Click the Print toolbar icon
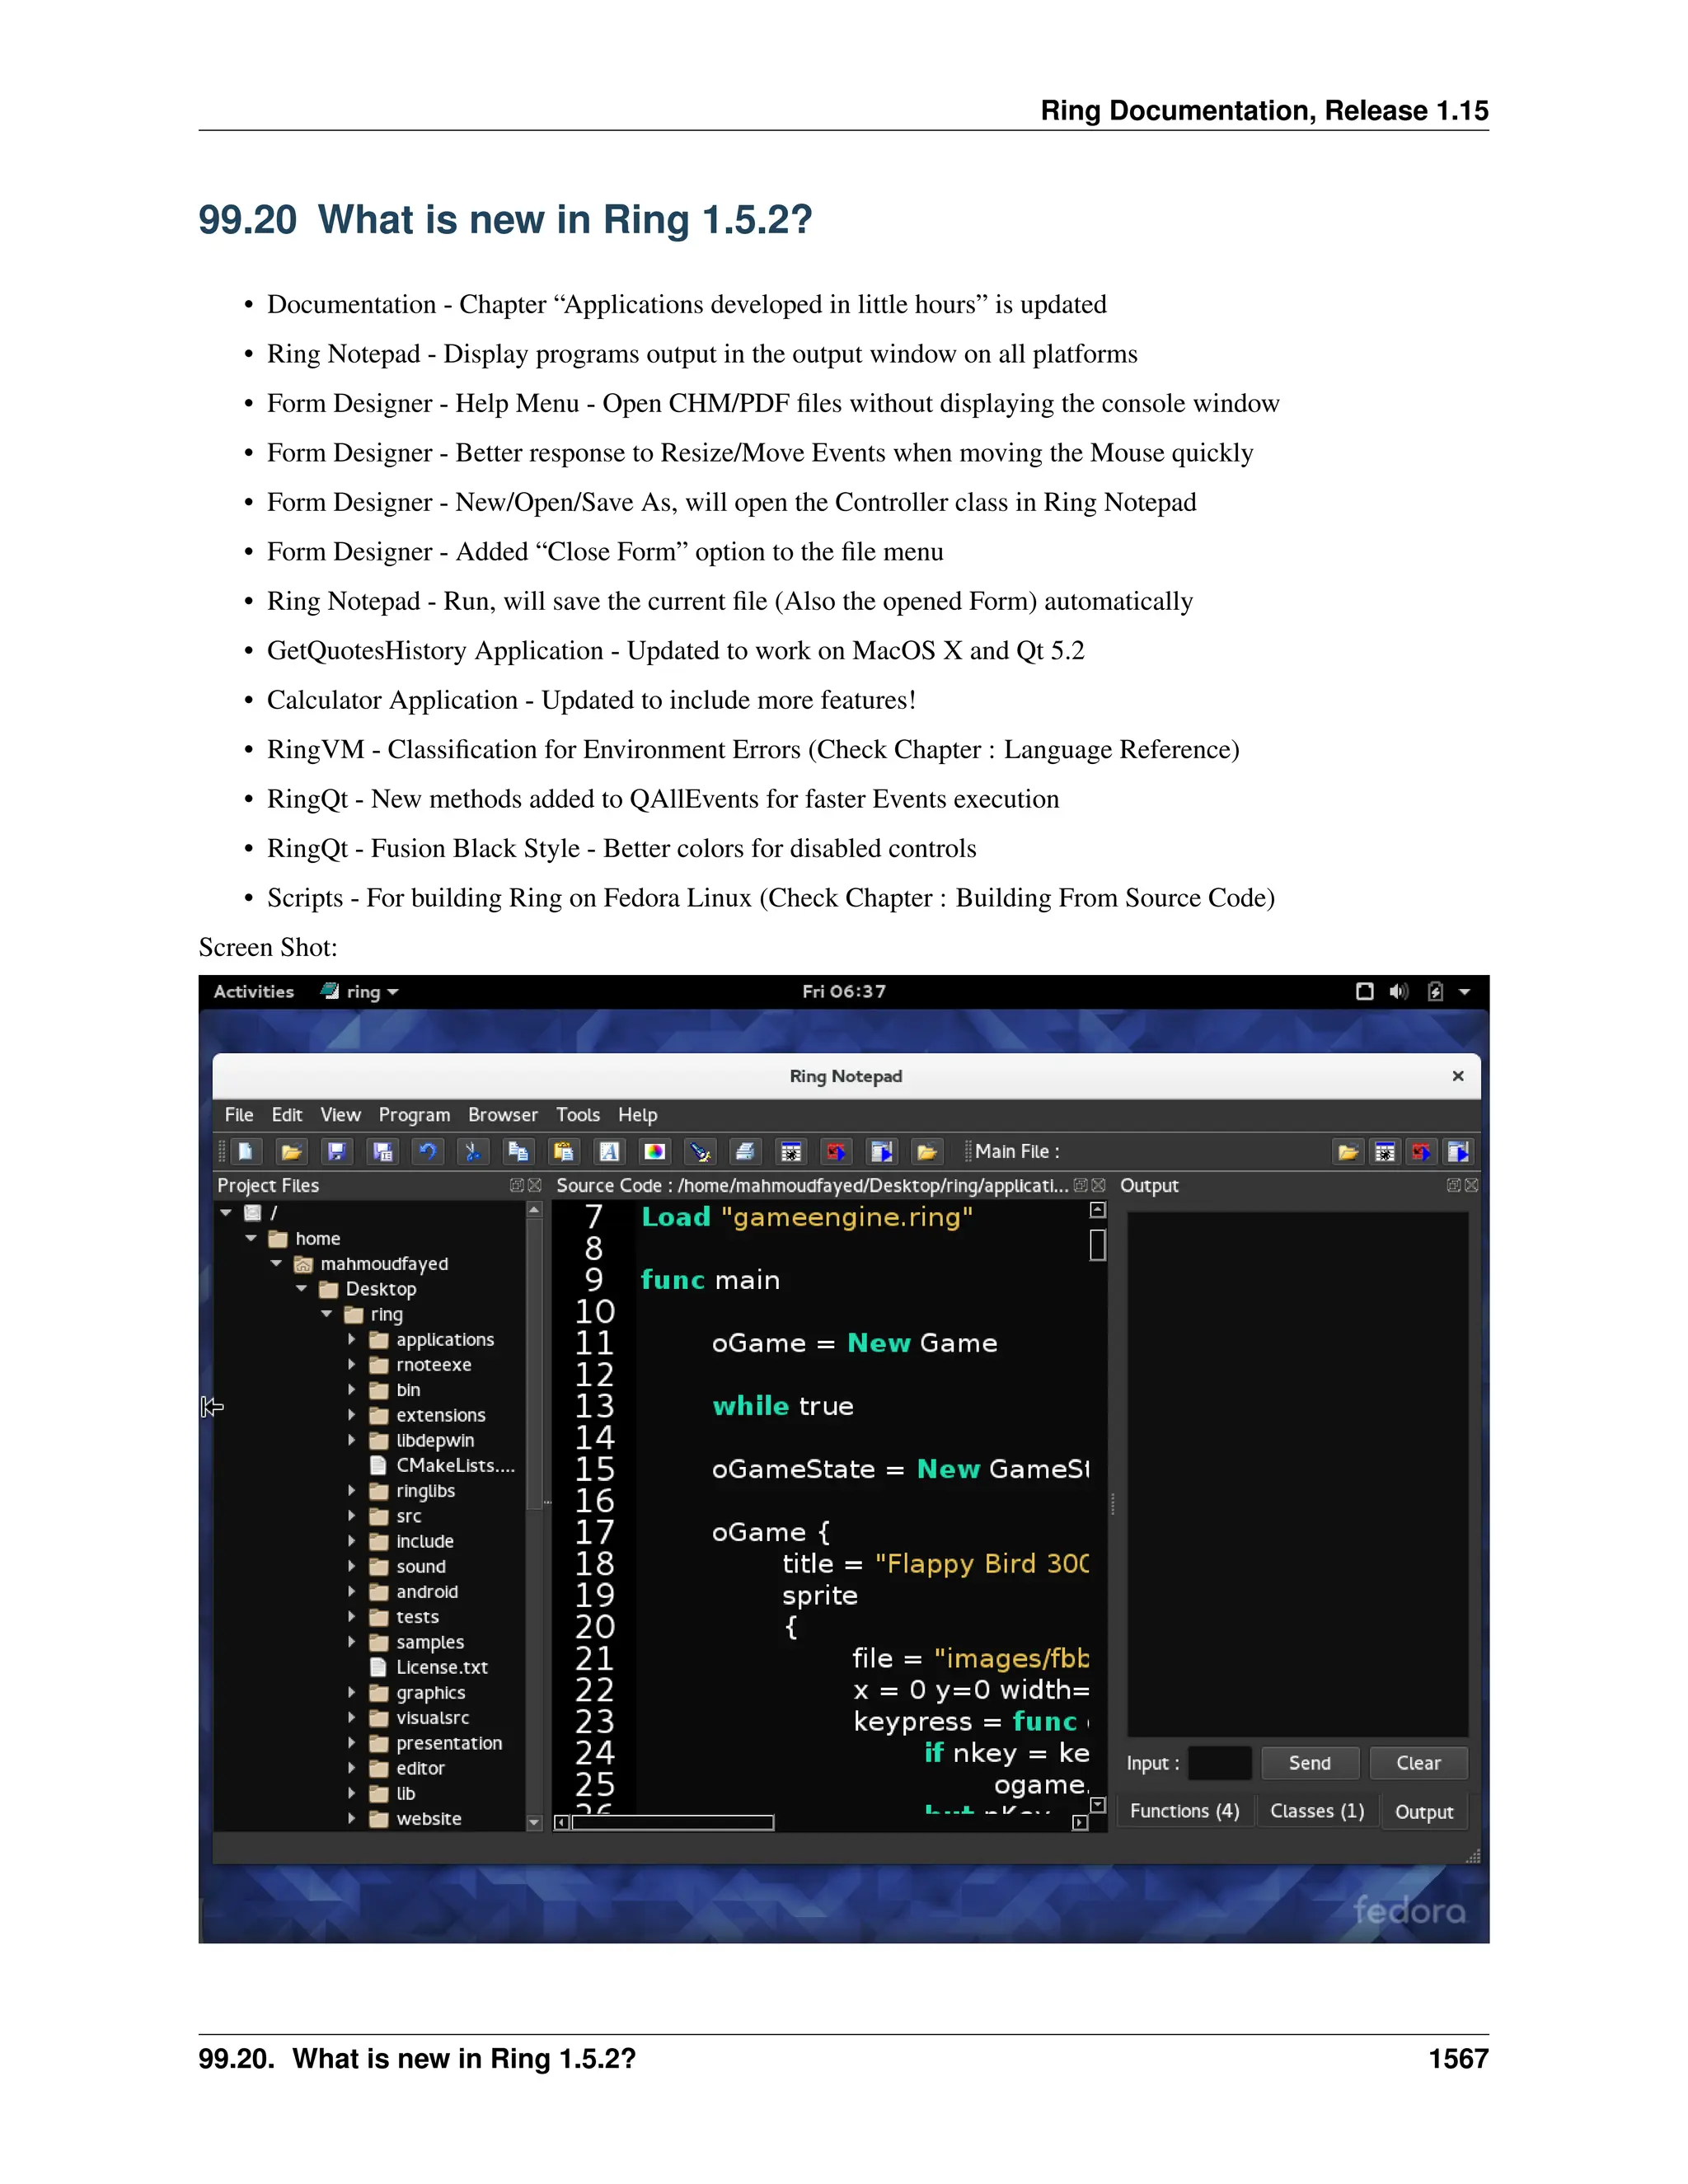This screenshot has width=1688, height=2184. [x=745, y=1151]
